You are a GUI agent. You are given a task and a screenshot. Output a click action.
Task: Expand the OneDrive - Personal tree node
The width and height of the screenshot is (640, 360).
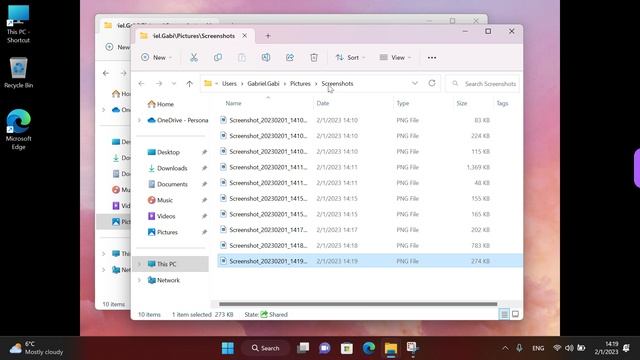point(139,120)
